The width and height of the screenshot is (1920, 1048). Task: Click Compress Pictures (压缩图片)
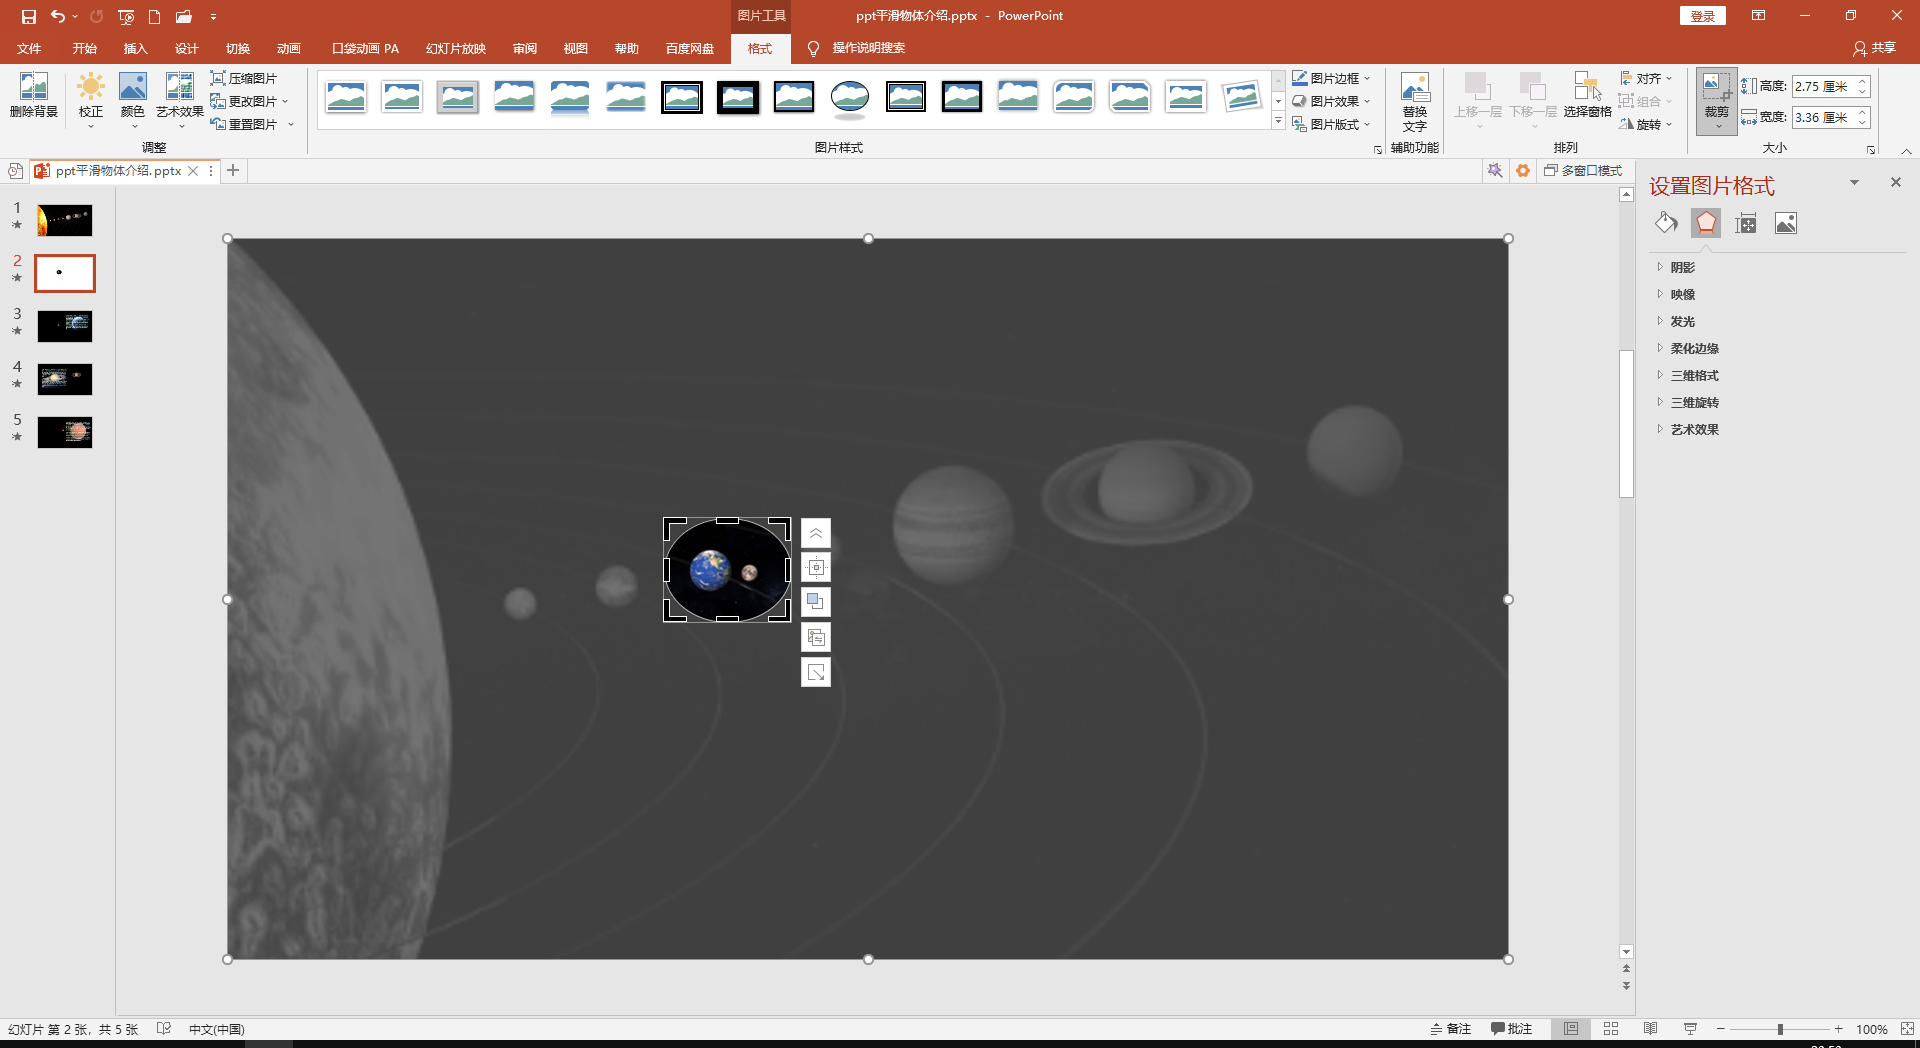pos(244,78)
